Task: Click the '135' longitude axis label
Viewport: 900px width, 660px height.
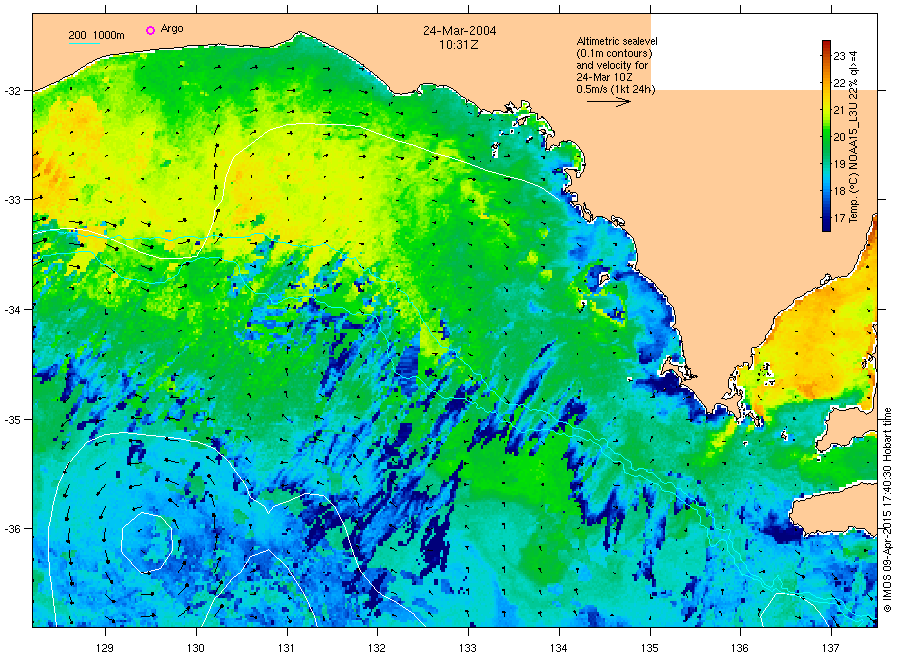Action: pyautogui.click(x=650, y=649)
